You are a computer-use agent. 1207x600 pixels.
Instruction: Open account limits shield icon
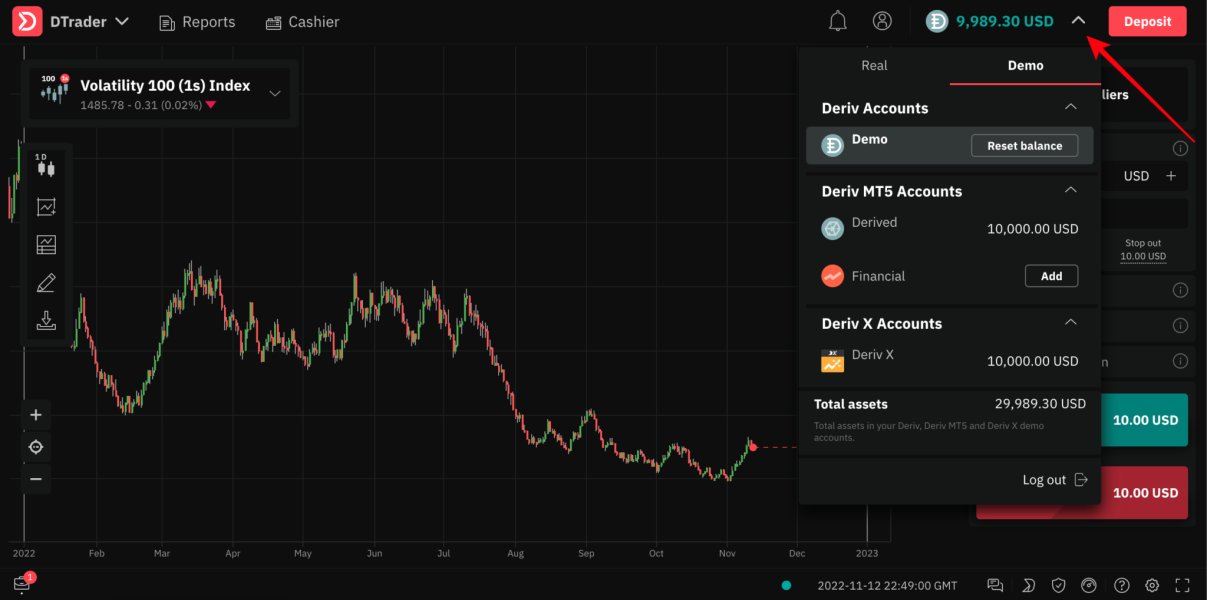(1059, 585)
